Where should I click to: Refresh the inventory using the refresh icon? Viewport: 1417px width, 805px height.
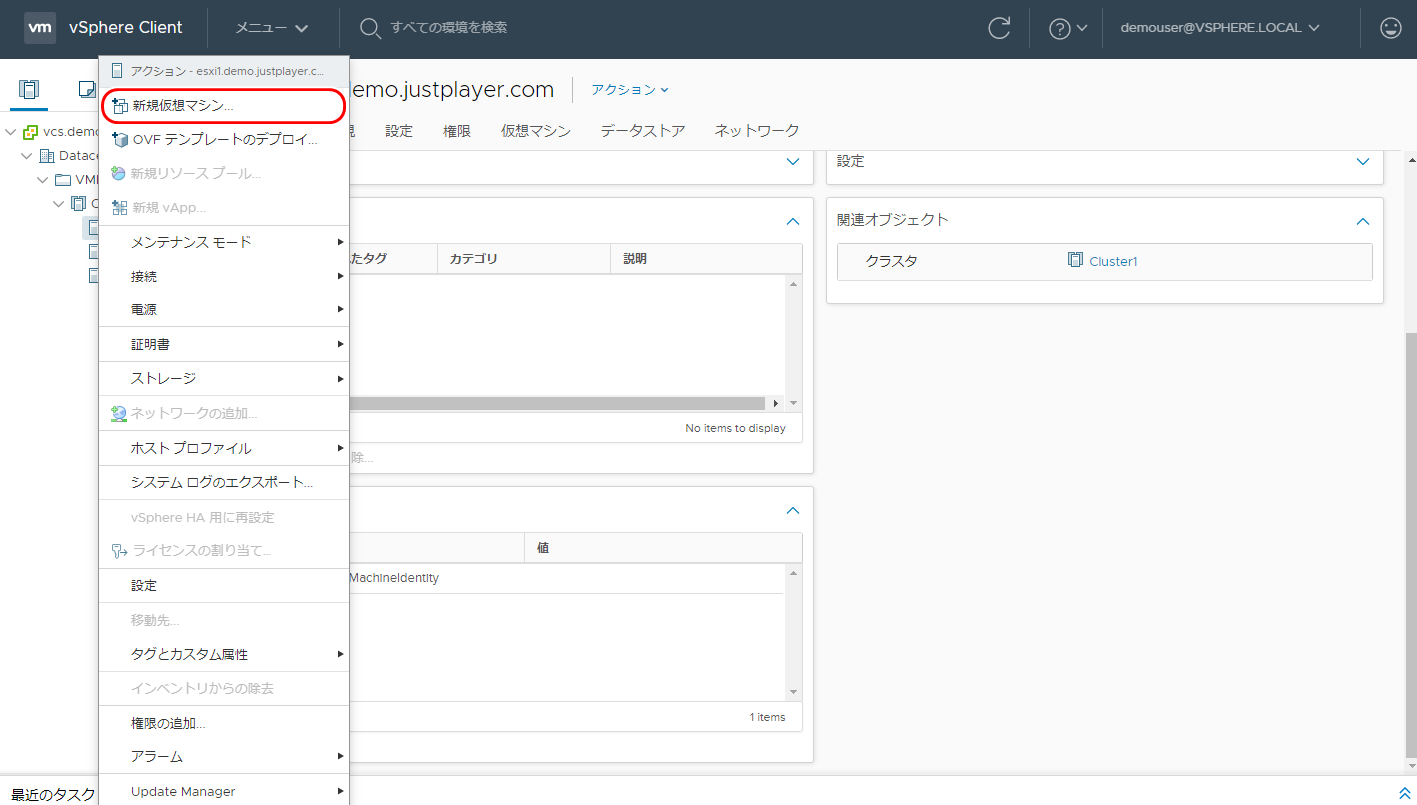pos(999,27)
